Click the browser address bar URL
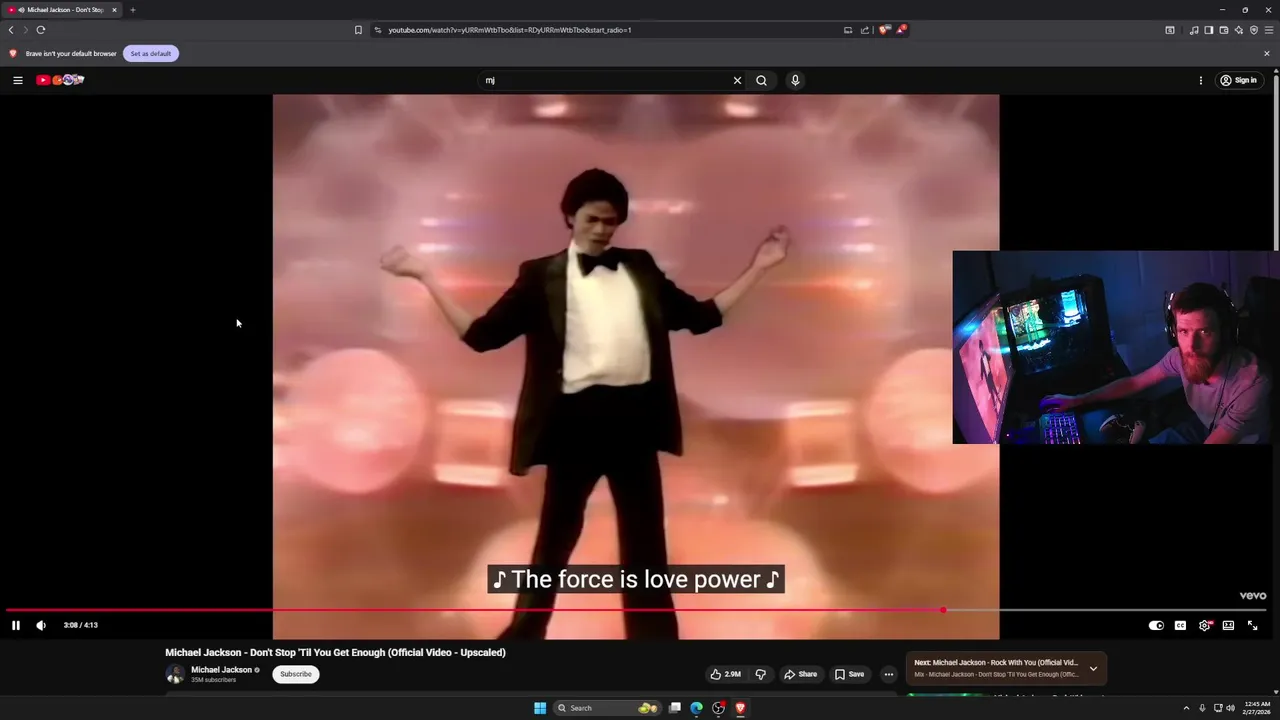 (x=510, y=30)
